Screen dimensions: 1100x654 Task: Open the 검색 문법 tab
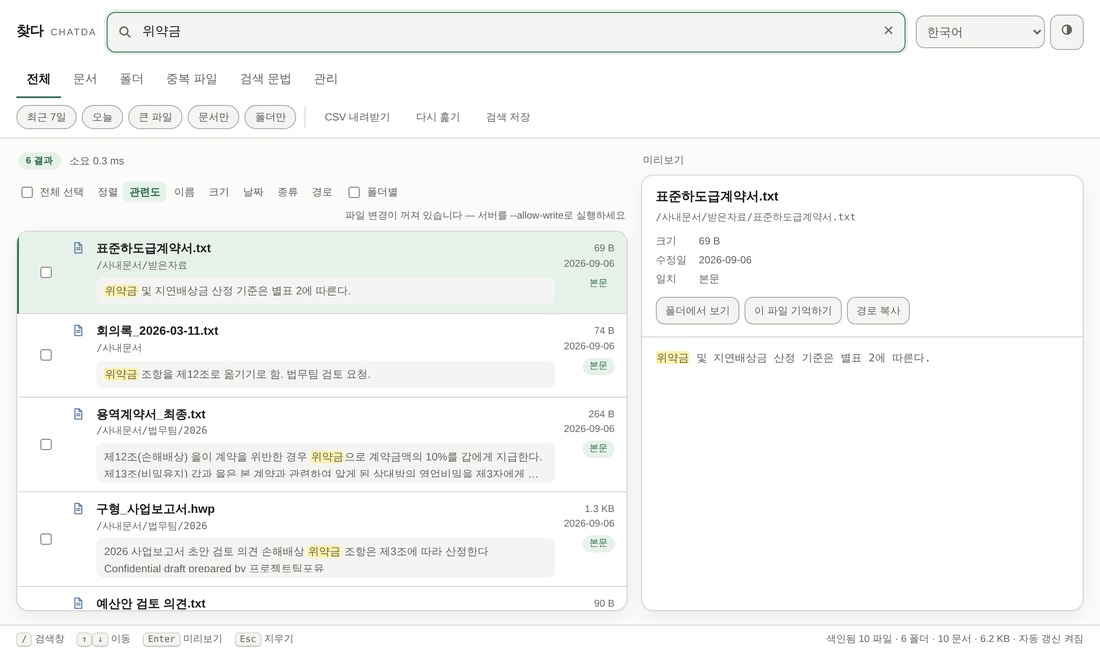[x=265, y=79]
